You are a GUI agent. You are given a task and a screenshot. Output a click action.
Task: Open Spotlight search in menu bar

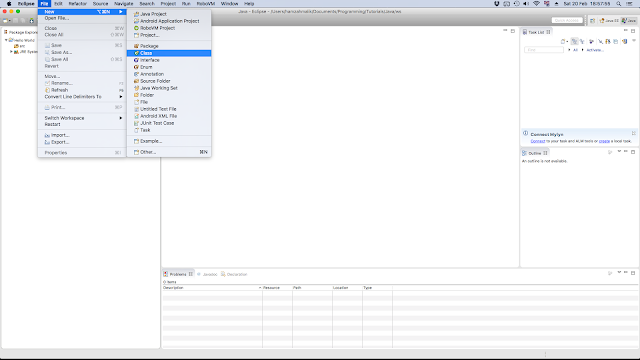click(x=619, y=4)
